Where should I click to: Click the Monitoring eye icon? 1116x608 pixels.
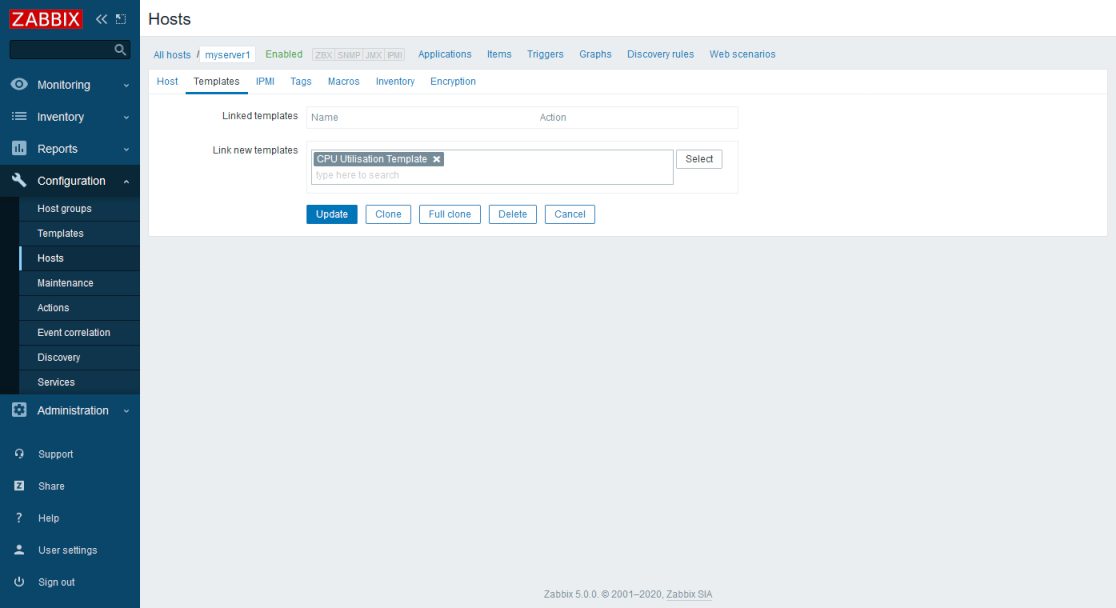tap(19, 84)
